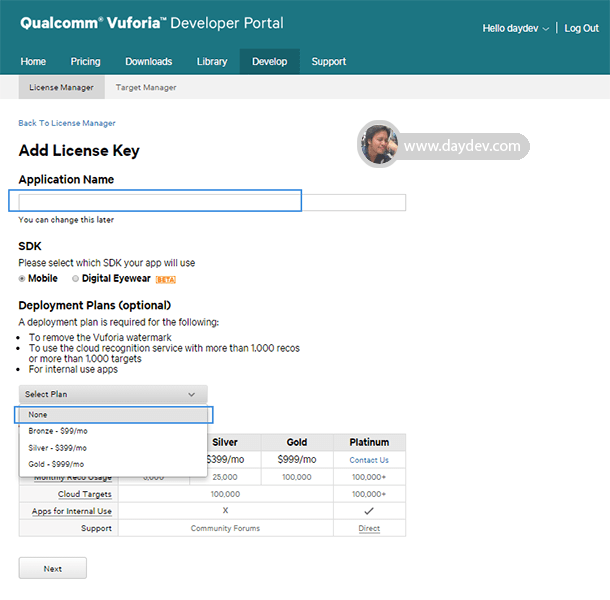610x600 pixels.
Task: Click the 25,000 reco usage cell
Action: [225, 477]
